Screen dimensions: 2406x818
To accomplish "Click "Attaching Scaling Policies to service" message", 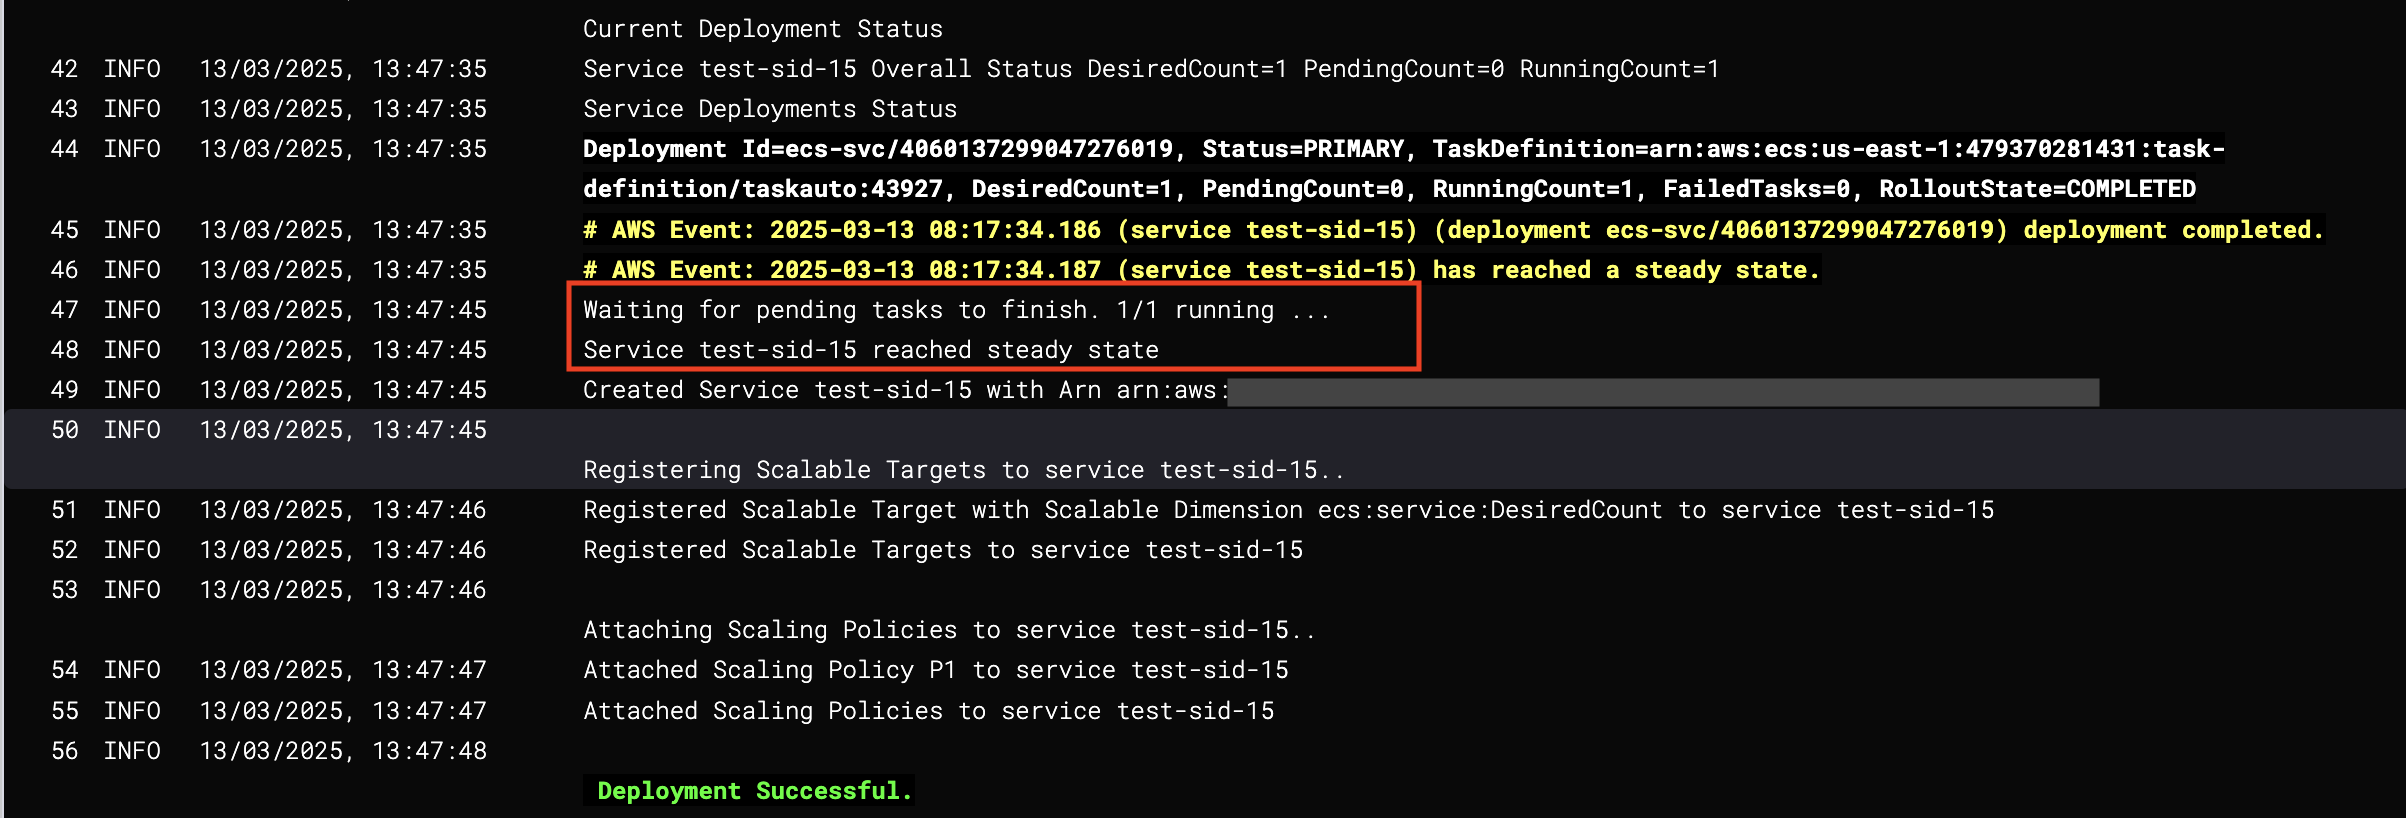I will point(949,630).
